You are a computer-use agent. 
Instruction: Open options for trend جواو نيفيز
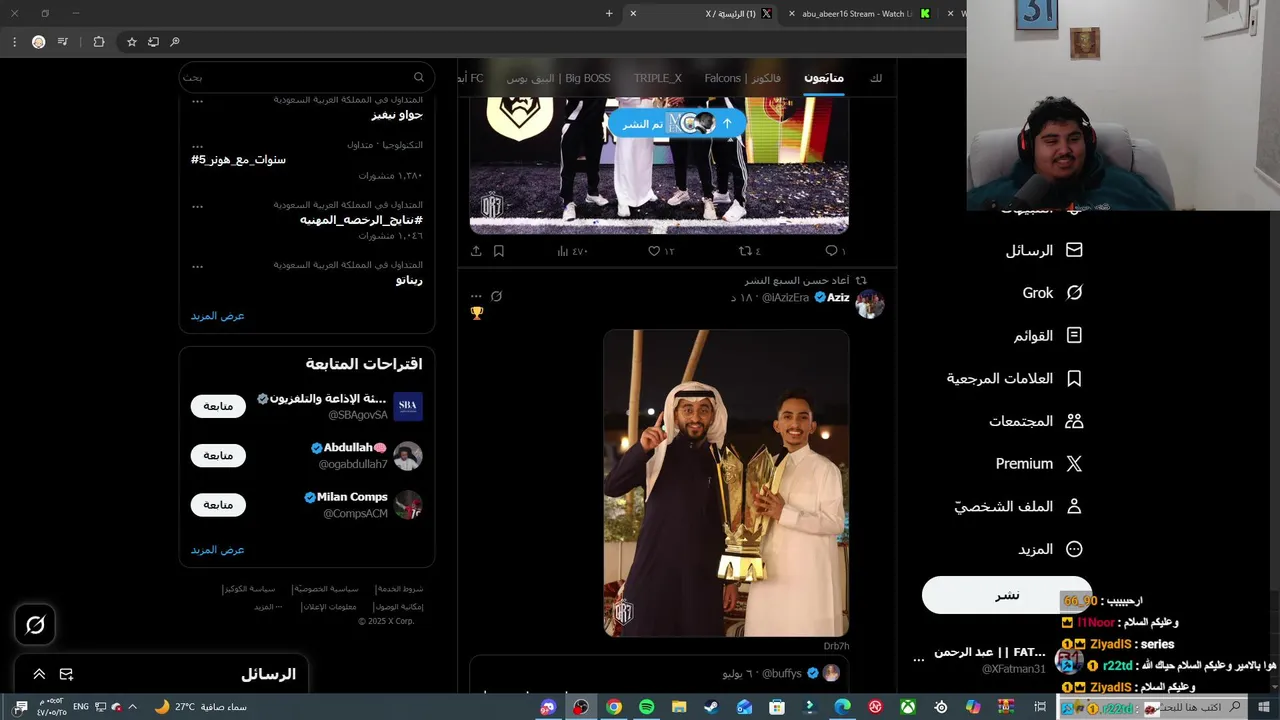(x=197, y=101)
